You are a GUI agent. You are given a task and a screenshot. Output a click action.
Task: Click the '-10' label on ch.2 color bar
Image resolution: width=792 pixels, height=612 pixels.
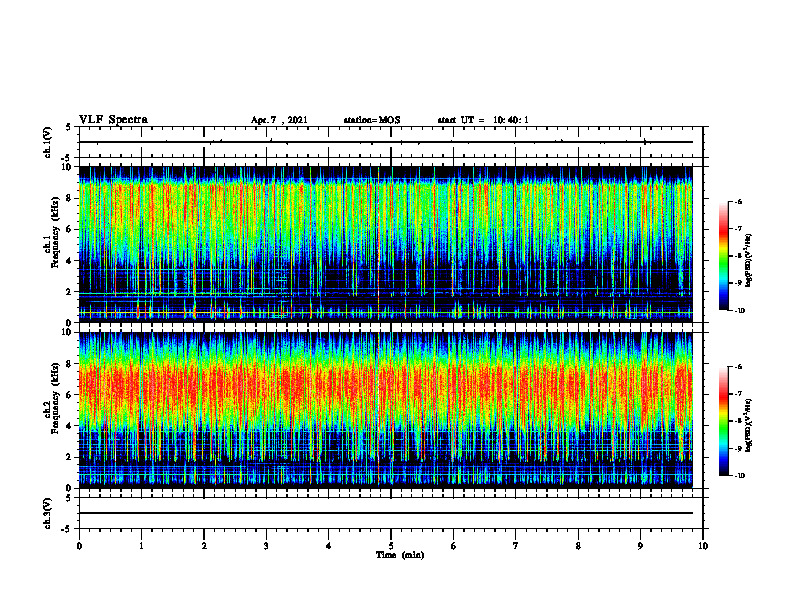[738, 476]
